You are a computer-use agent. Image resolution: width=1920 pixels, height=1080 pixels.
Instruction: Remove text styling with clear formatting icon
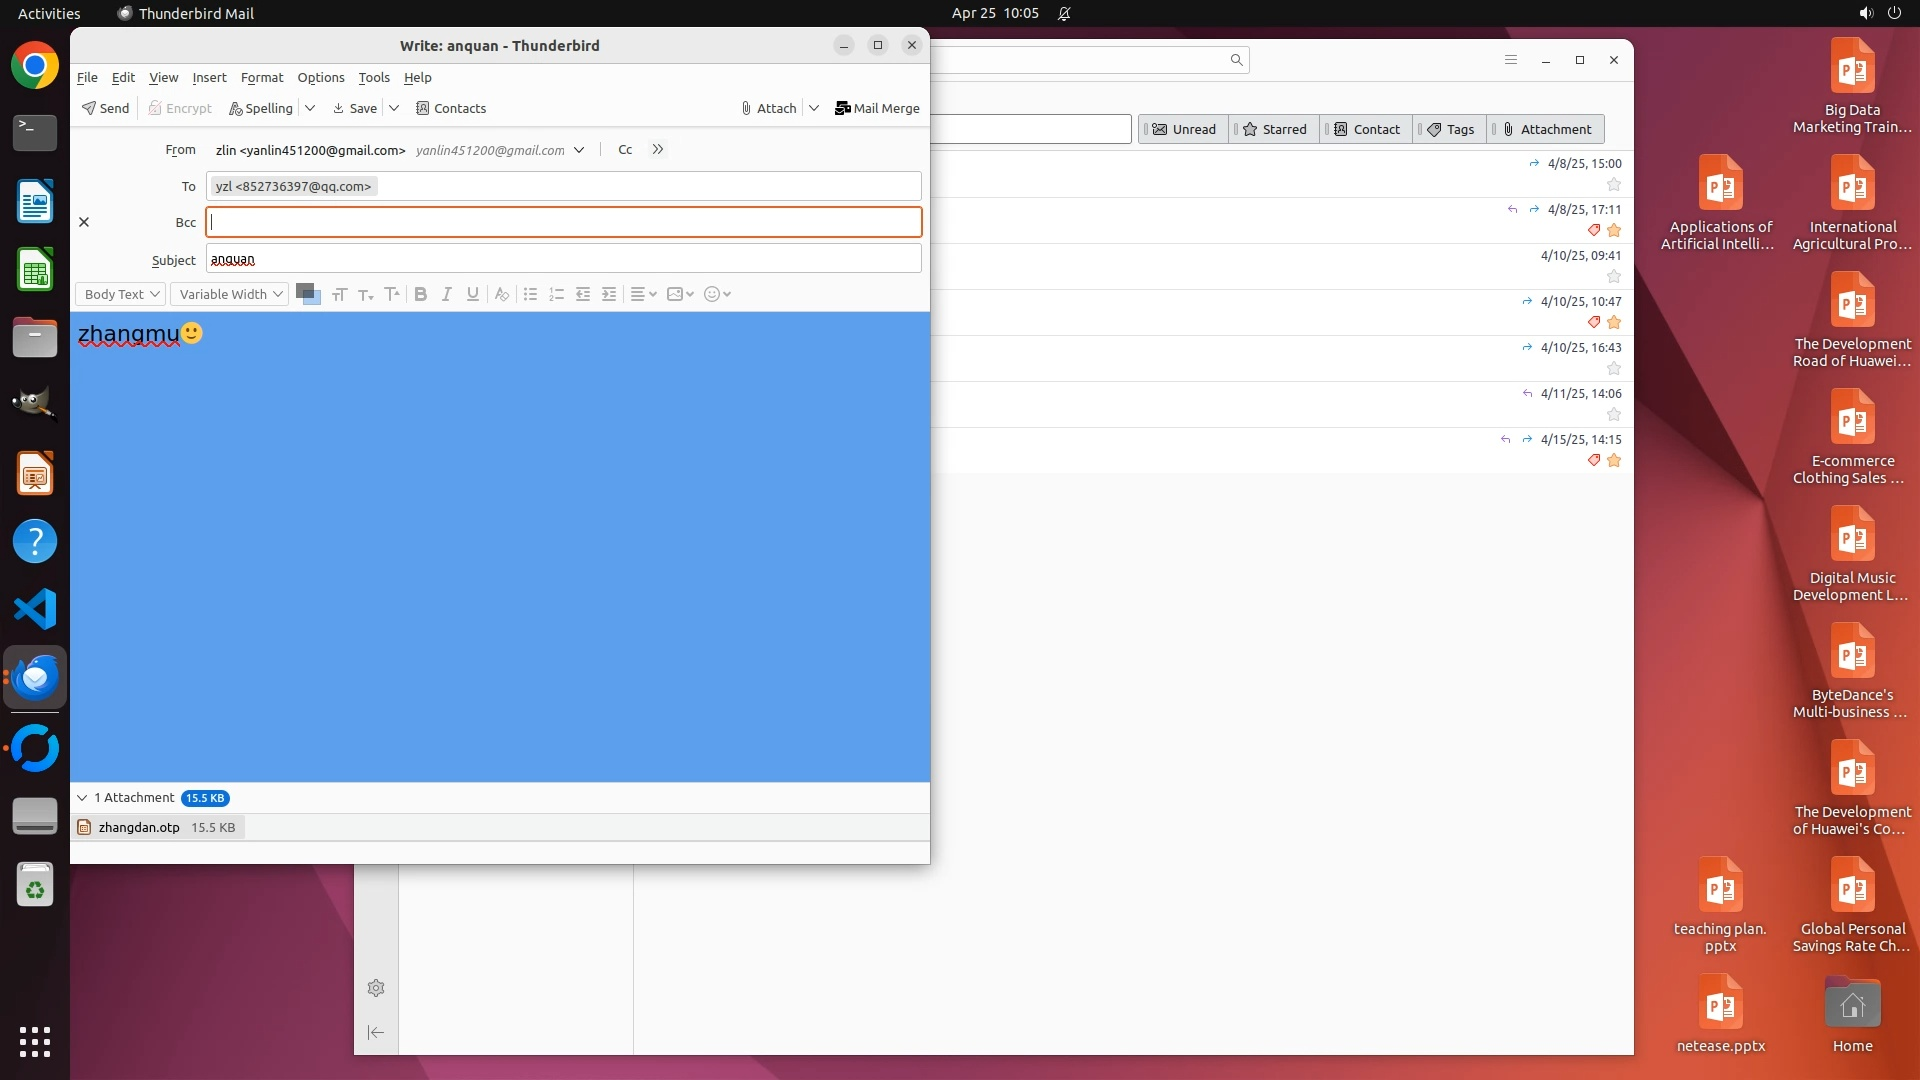point(502,294)
